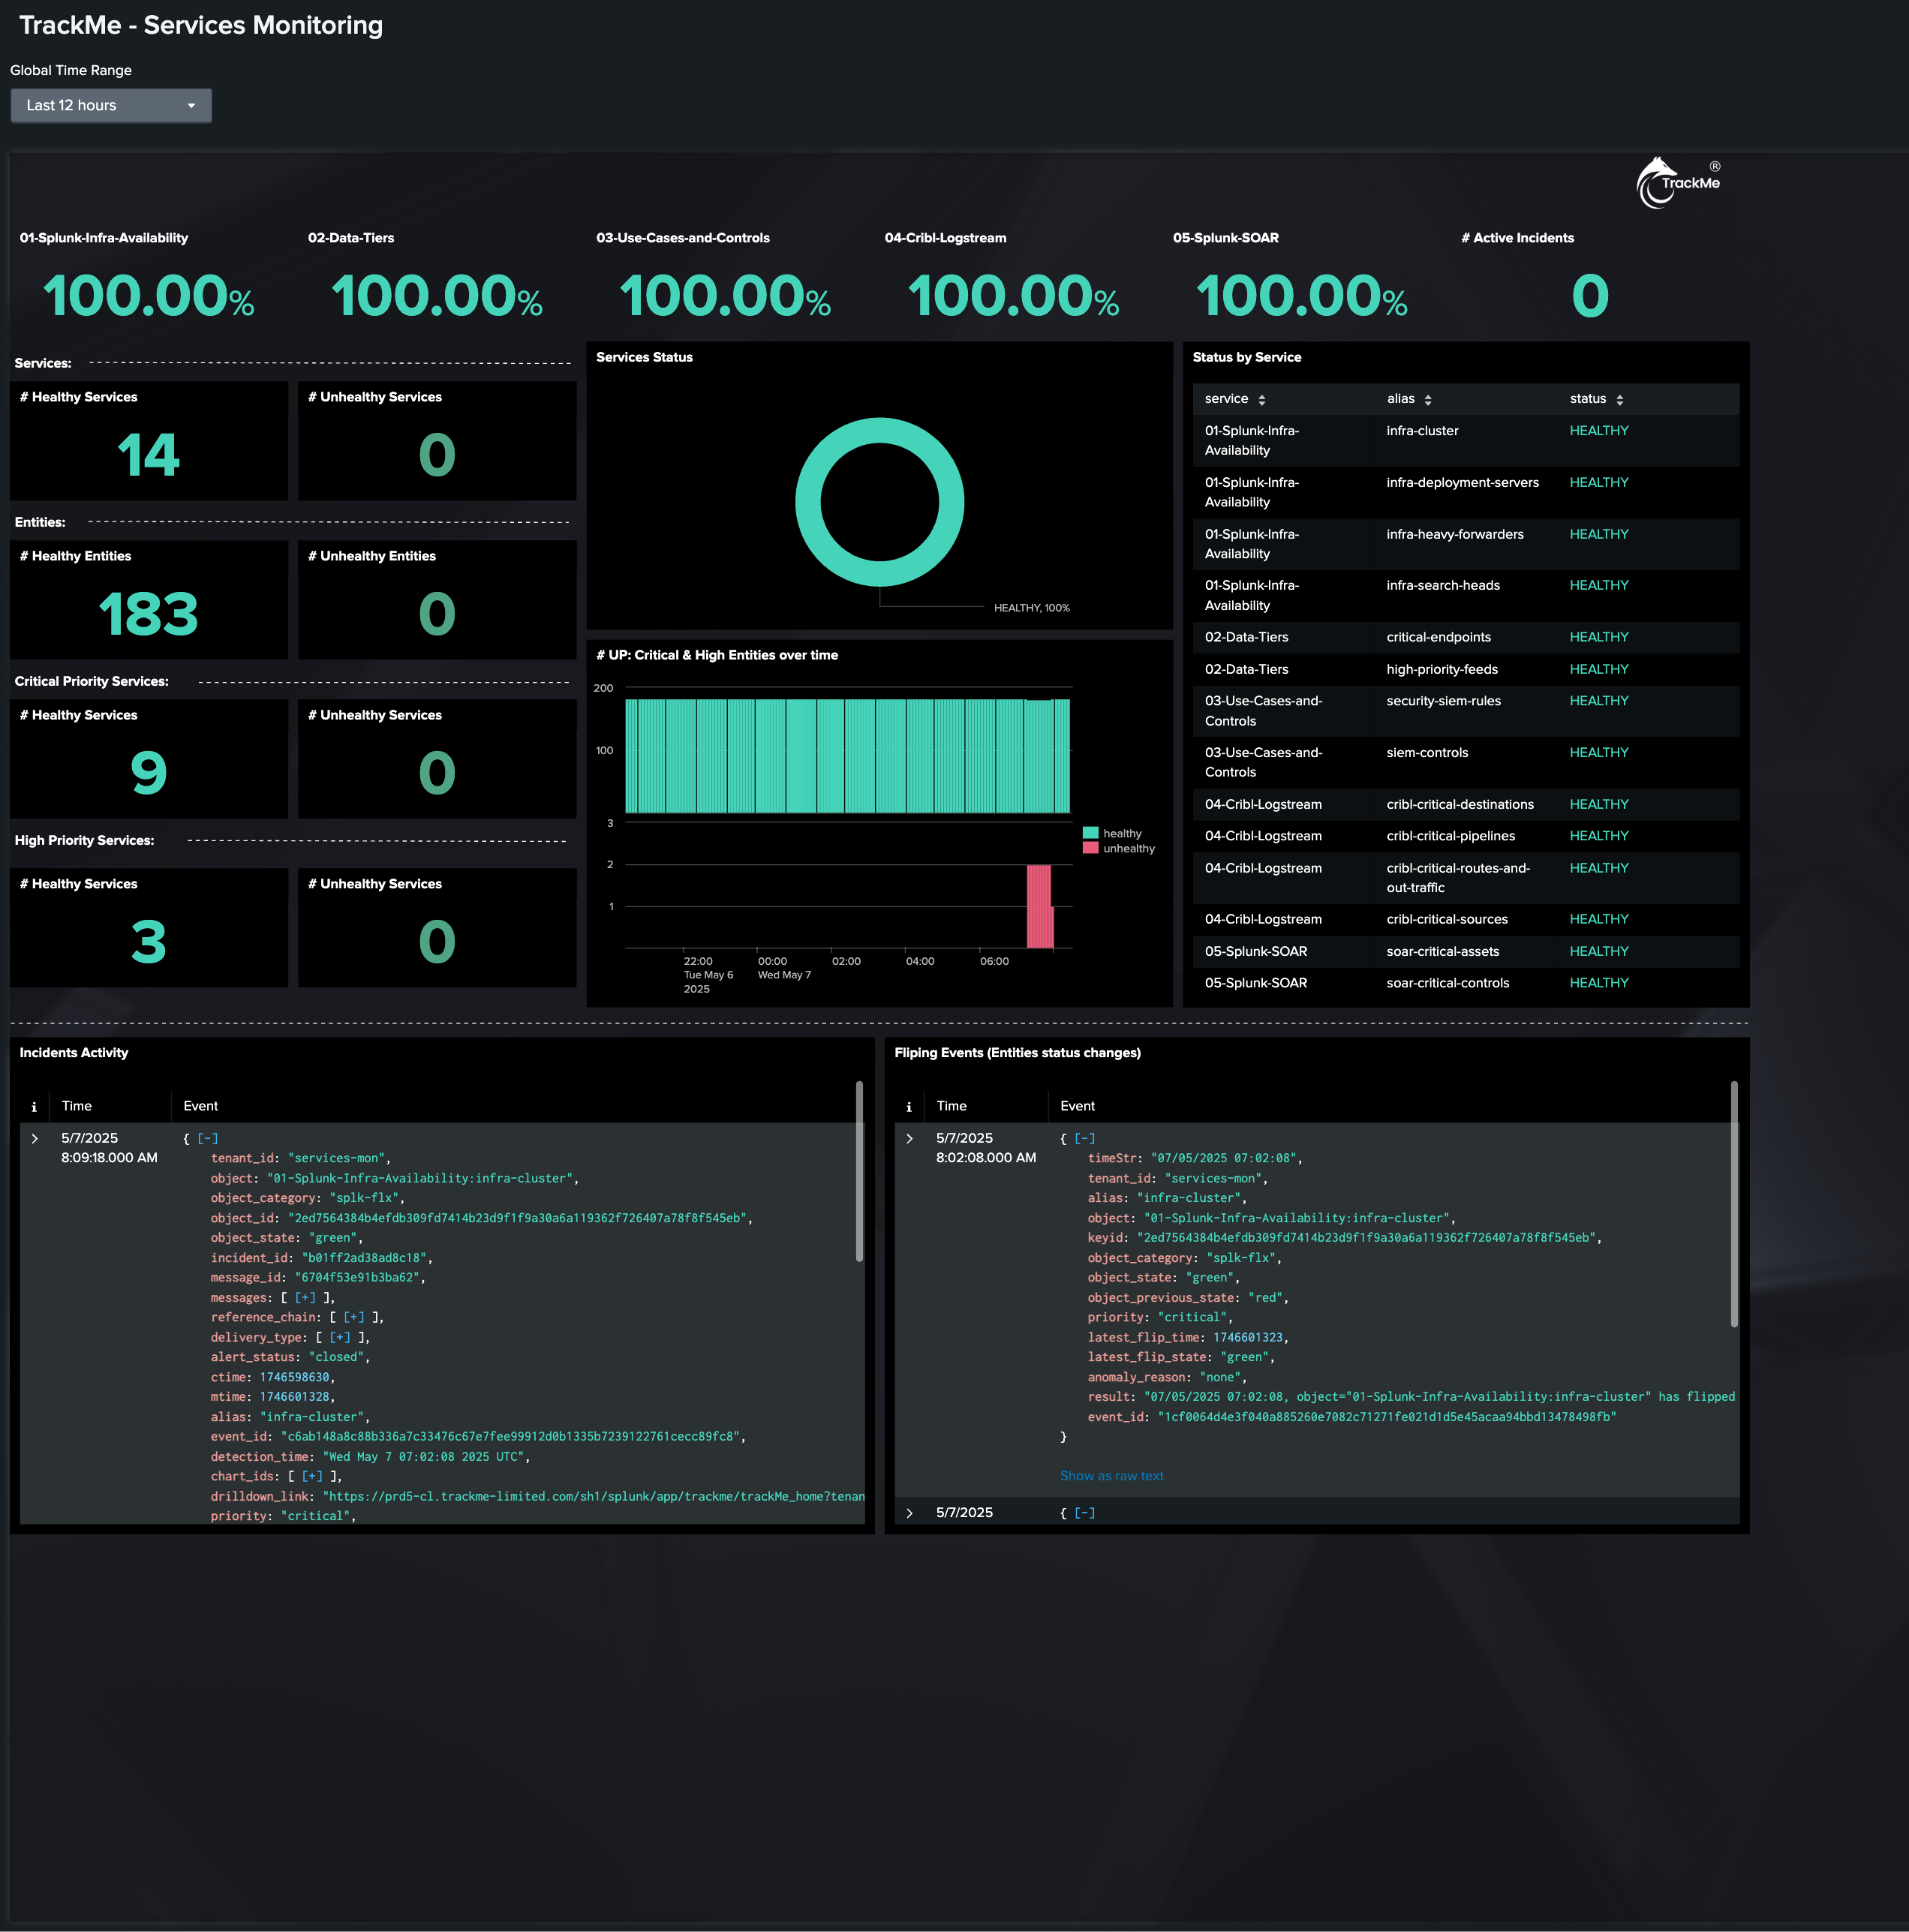Screen dimensions: 1909x1932
Task: Click the HEALTHY, 100% donut chart label
Action: (1031, 608)
